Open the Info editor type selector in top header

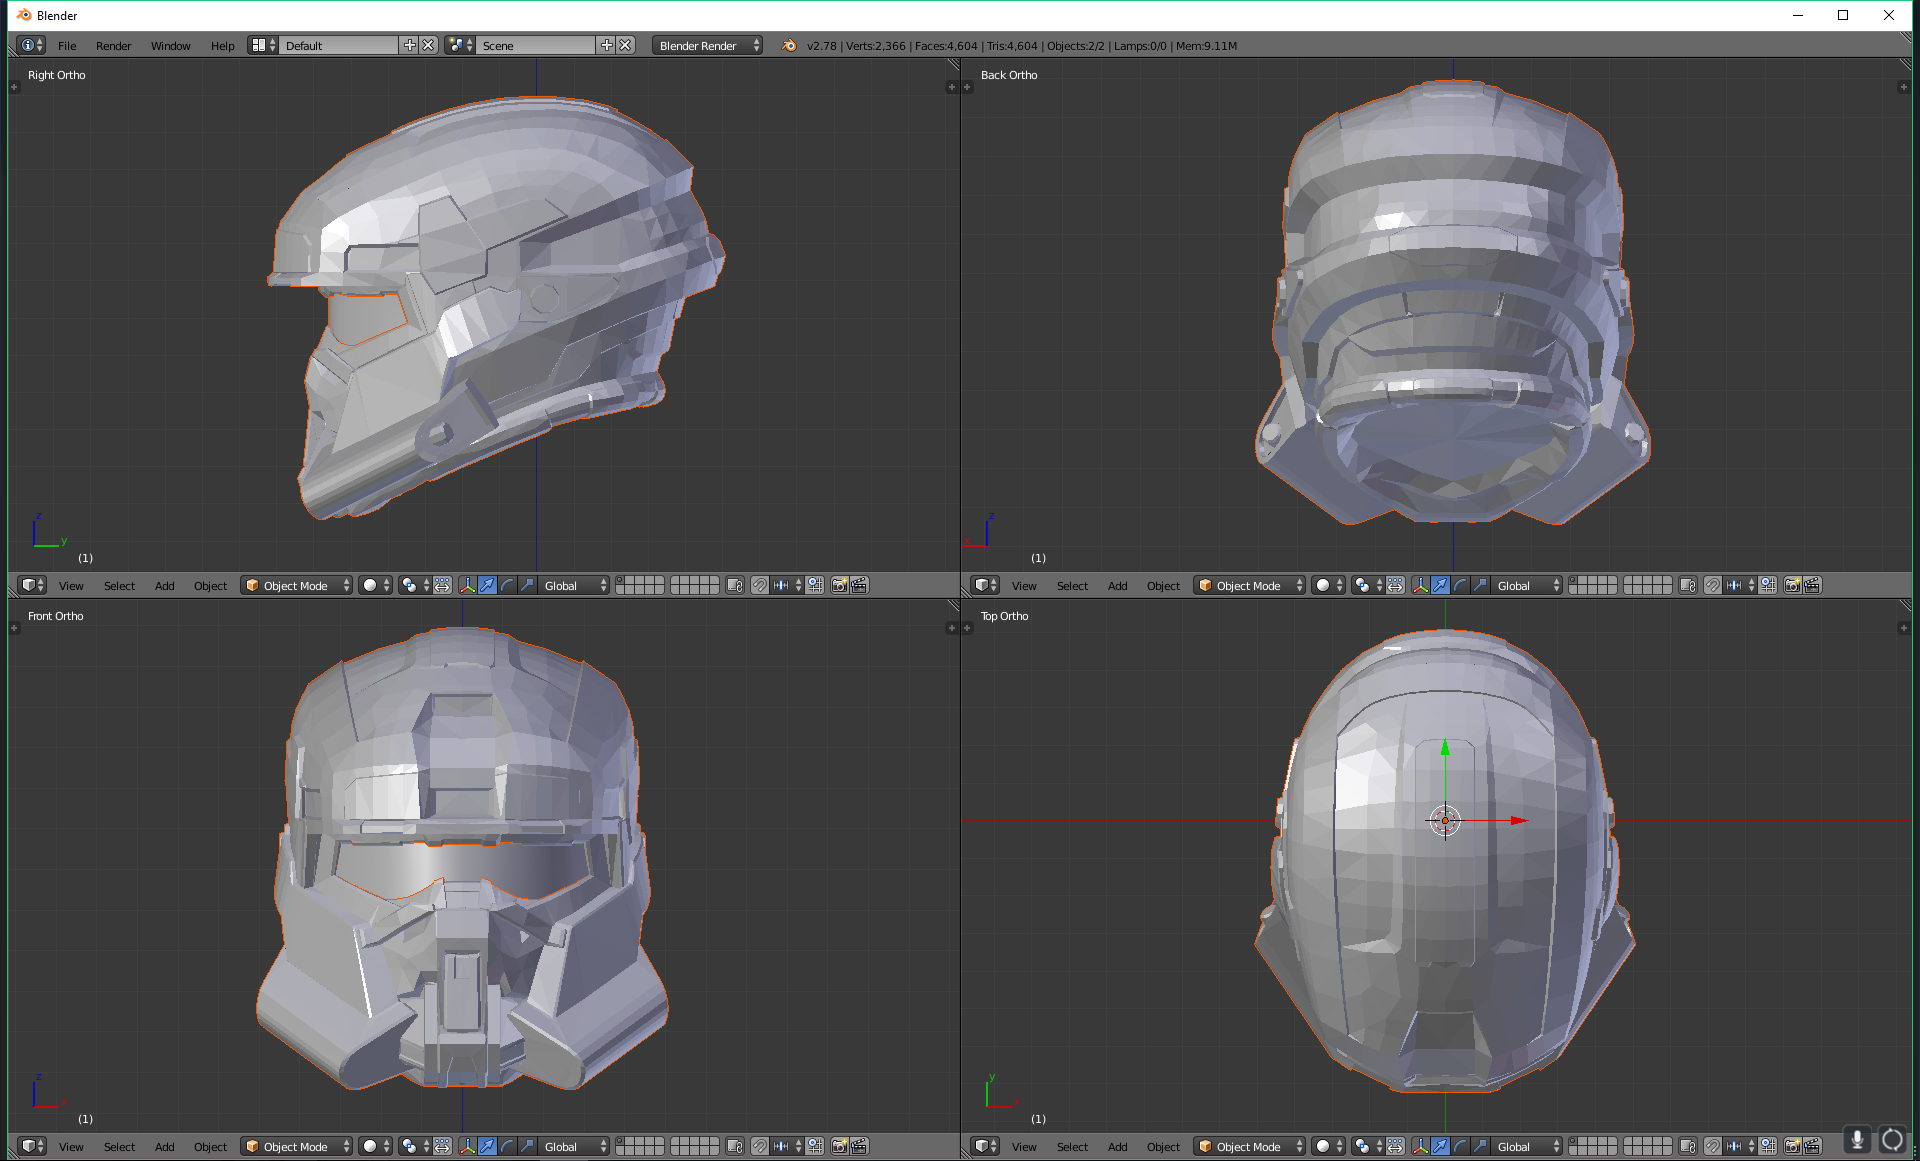(x=32, y=45)
